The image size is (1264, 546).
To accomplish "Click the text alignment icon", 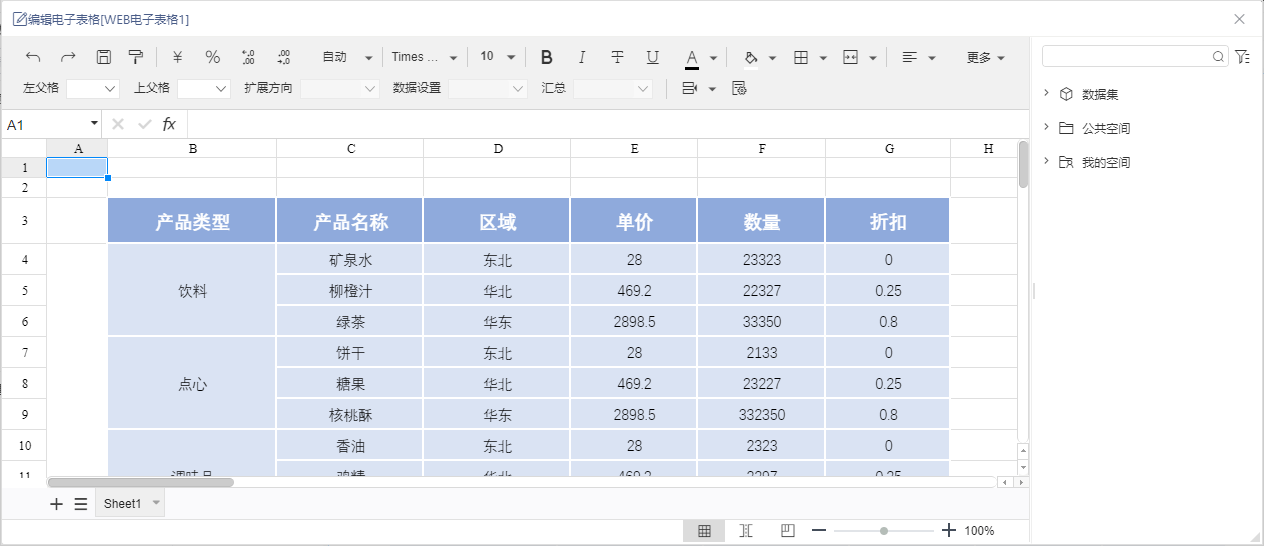I will coord(909,57).
